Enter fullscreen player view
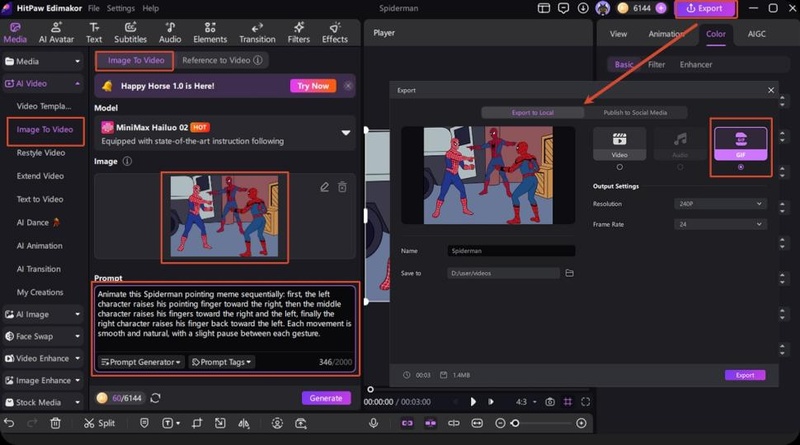The width and height of the screenshot is (800, 445). [586, 402]
